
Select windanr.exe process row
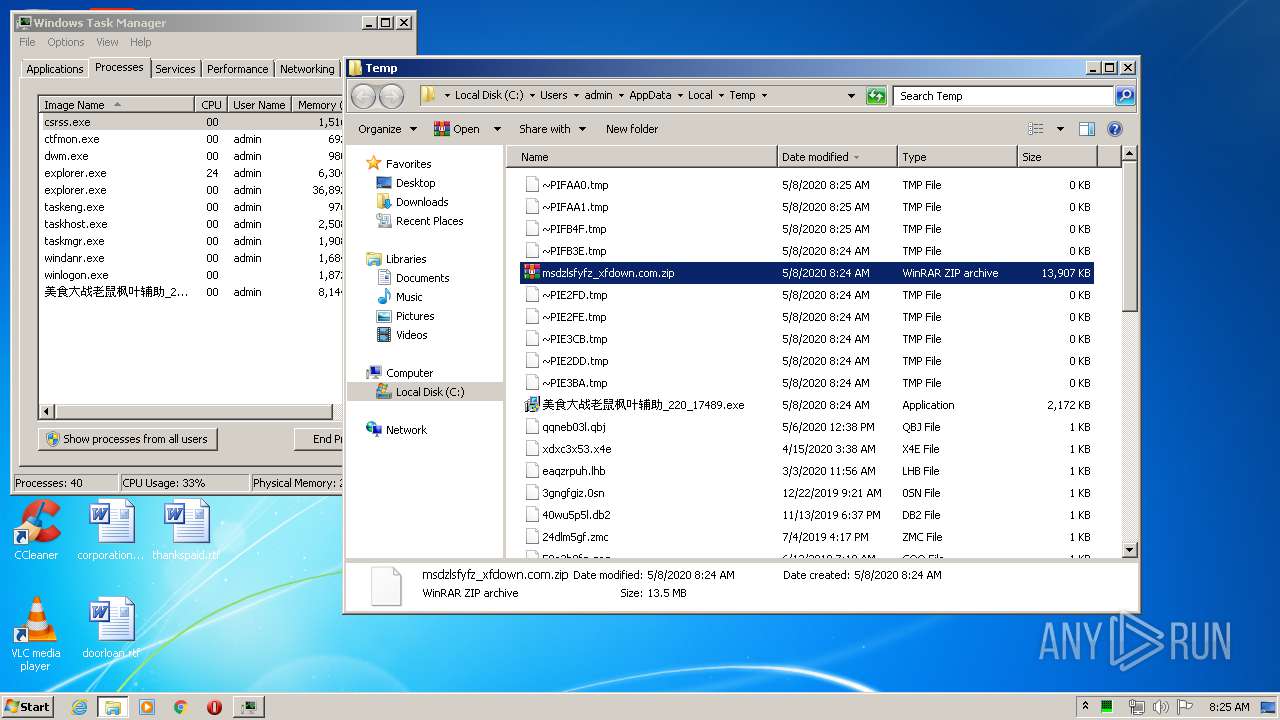click(191, 258)
